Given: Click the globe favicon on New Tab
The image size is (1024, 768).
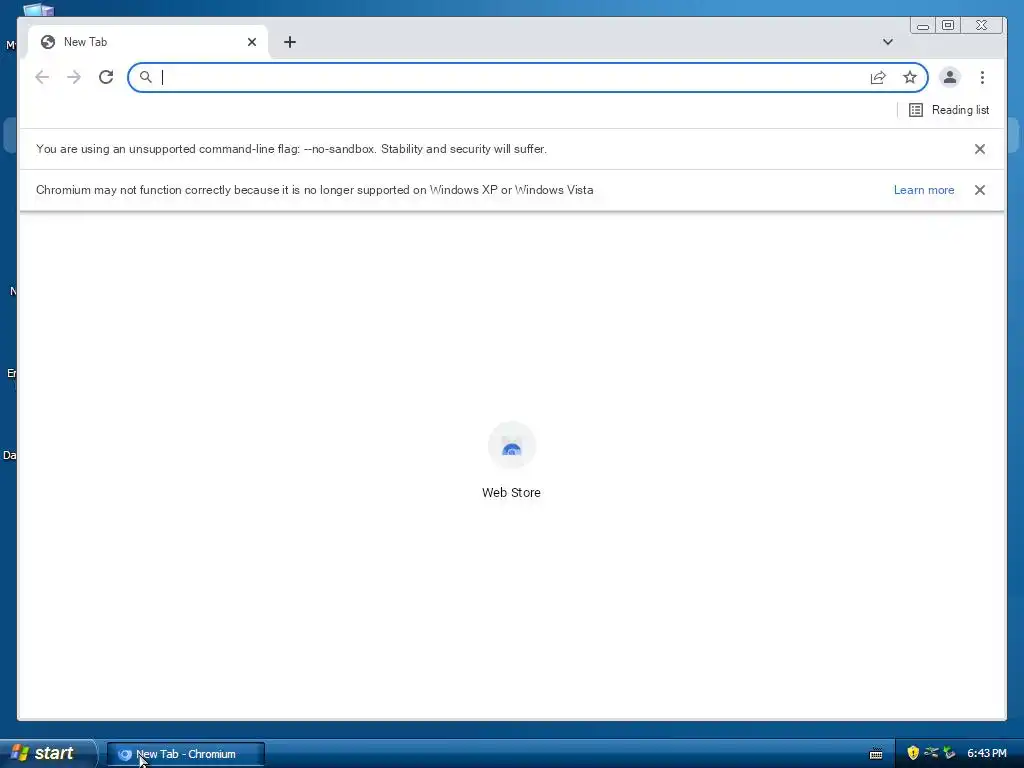Looking at the screenshot, I should pos(48,42).
